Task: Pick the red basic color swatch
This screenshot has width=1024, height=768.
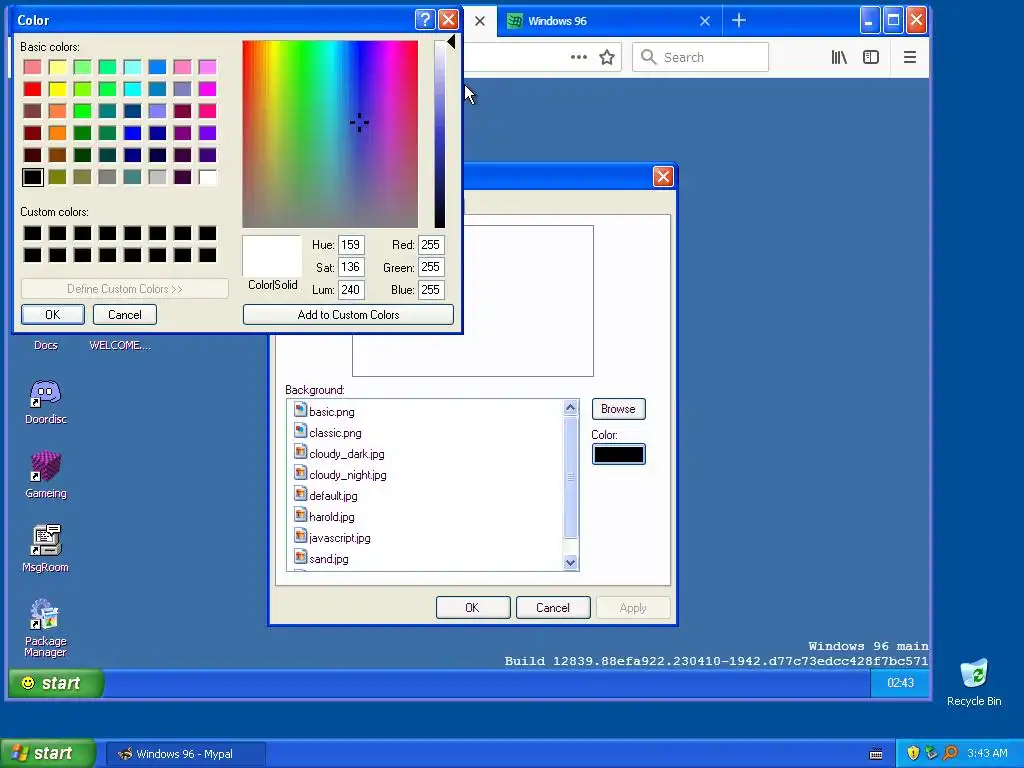Action: (32, 89)
